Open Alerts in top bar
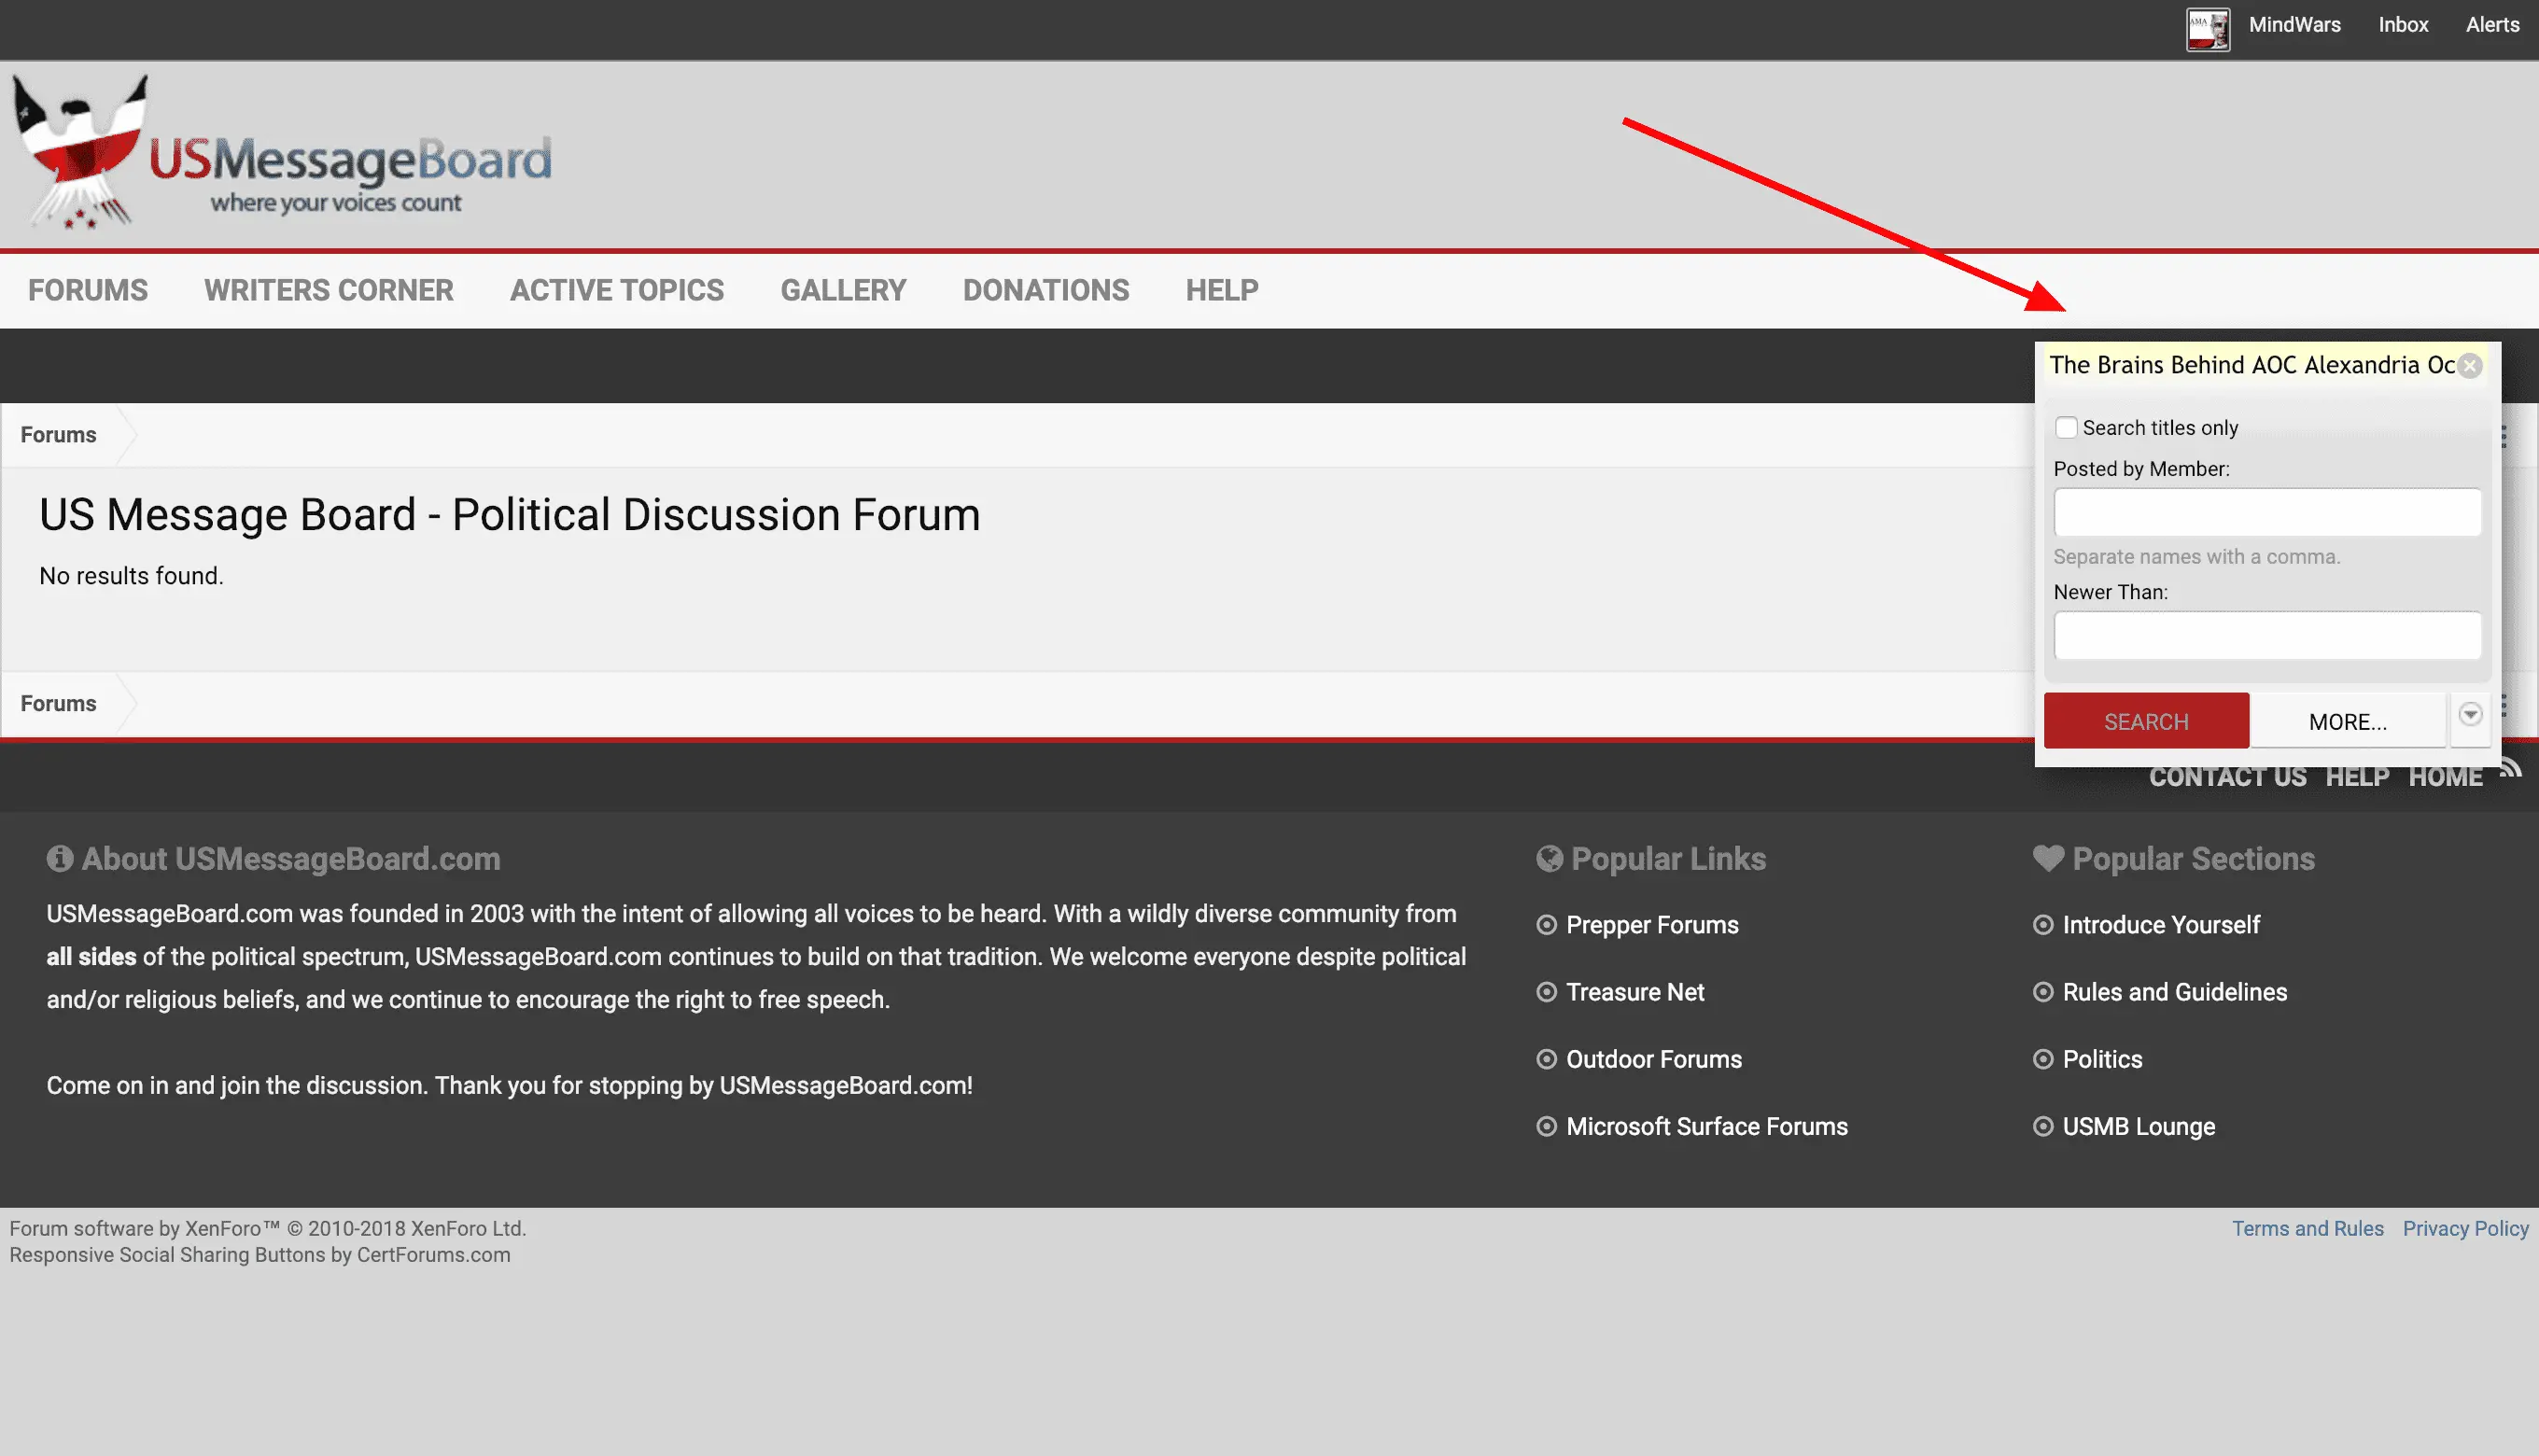The image size is (2539, 1456). tap(2491, 25)
